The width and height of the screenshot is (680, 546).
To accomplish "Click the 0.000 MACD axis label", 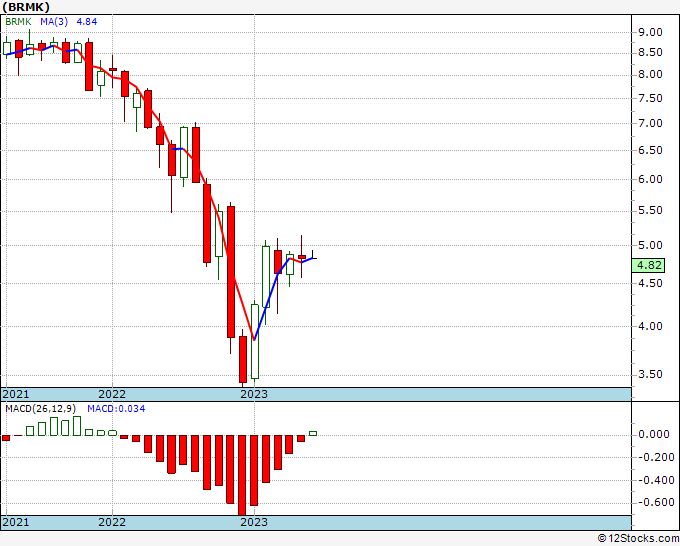I will (654, 435).
